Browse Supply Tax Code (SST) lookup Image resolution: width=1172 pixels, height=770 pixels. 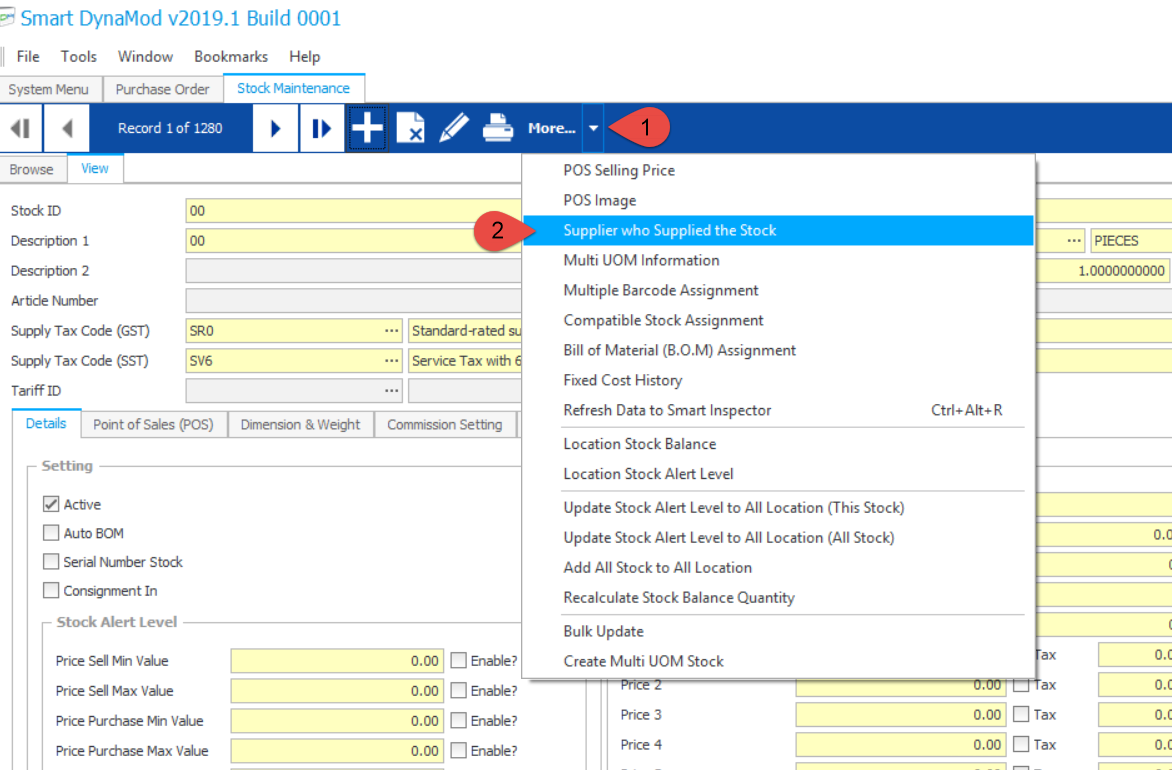coord(392,360)
